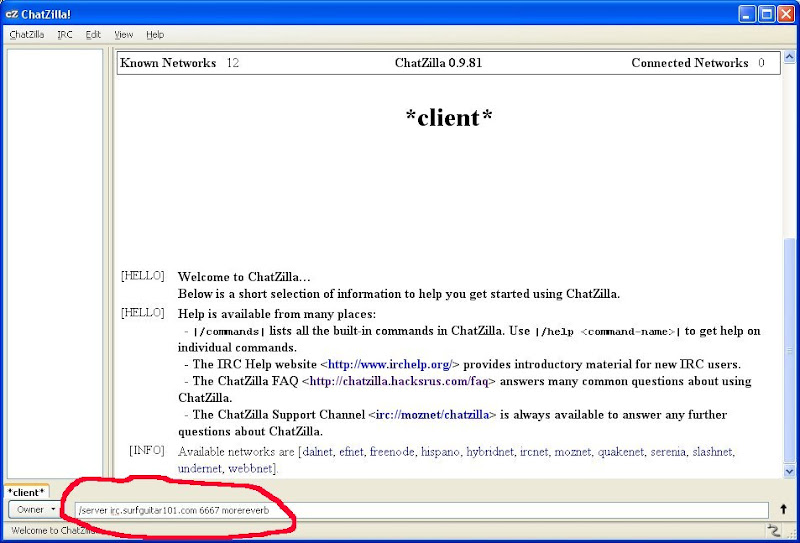Screen dimensions: 800x543
Task: Join the irc://moznet/chatzilla support channel link
Action: coord(433,414)
